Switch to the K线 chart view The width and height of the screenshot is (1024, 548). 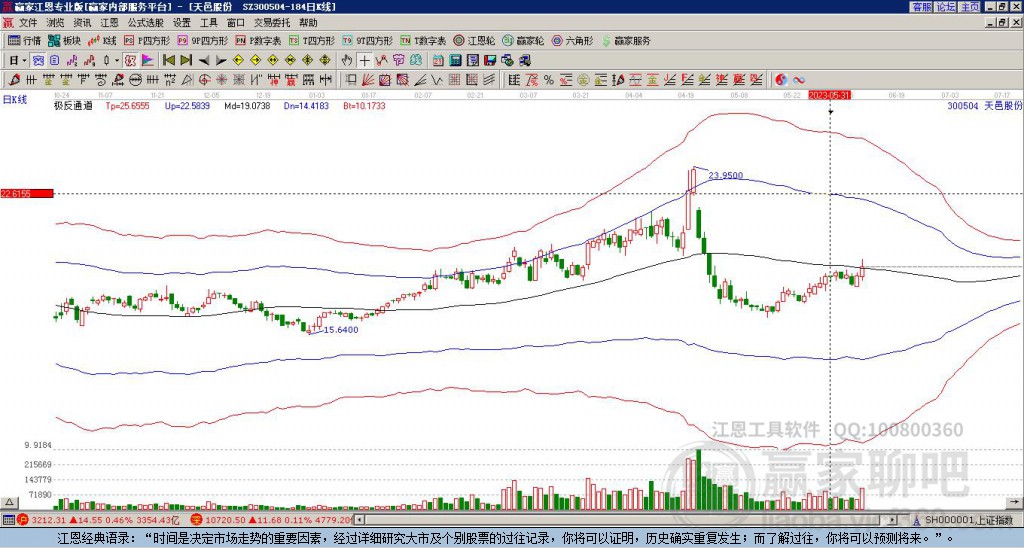101,40
